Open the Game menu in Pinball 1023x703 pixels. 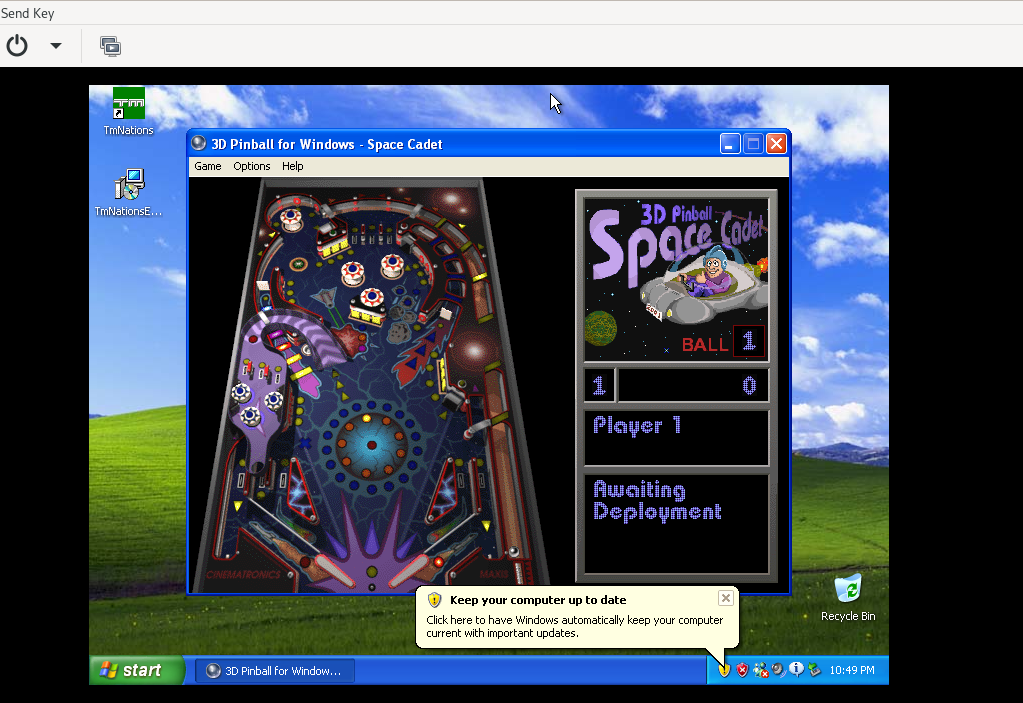pyautogui.click(x=207, y=166)
